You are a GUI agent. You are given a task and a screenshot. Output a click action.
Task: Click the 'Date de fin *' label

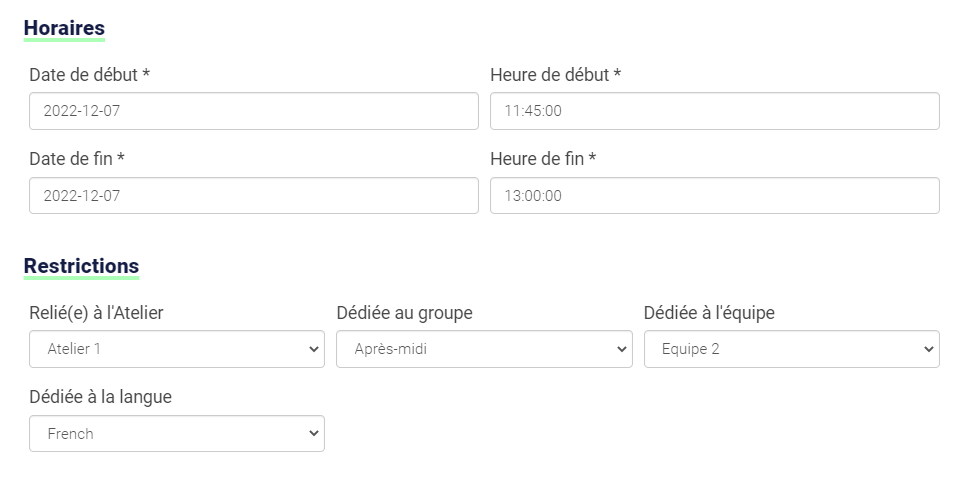point(77,159)
